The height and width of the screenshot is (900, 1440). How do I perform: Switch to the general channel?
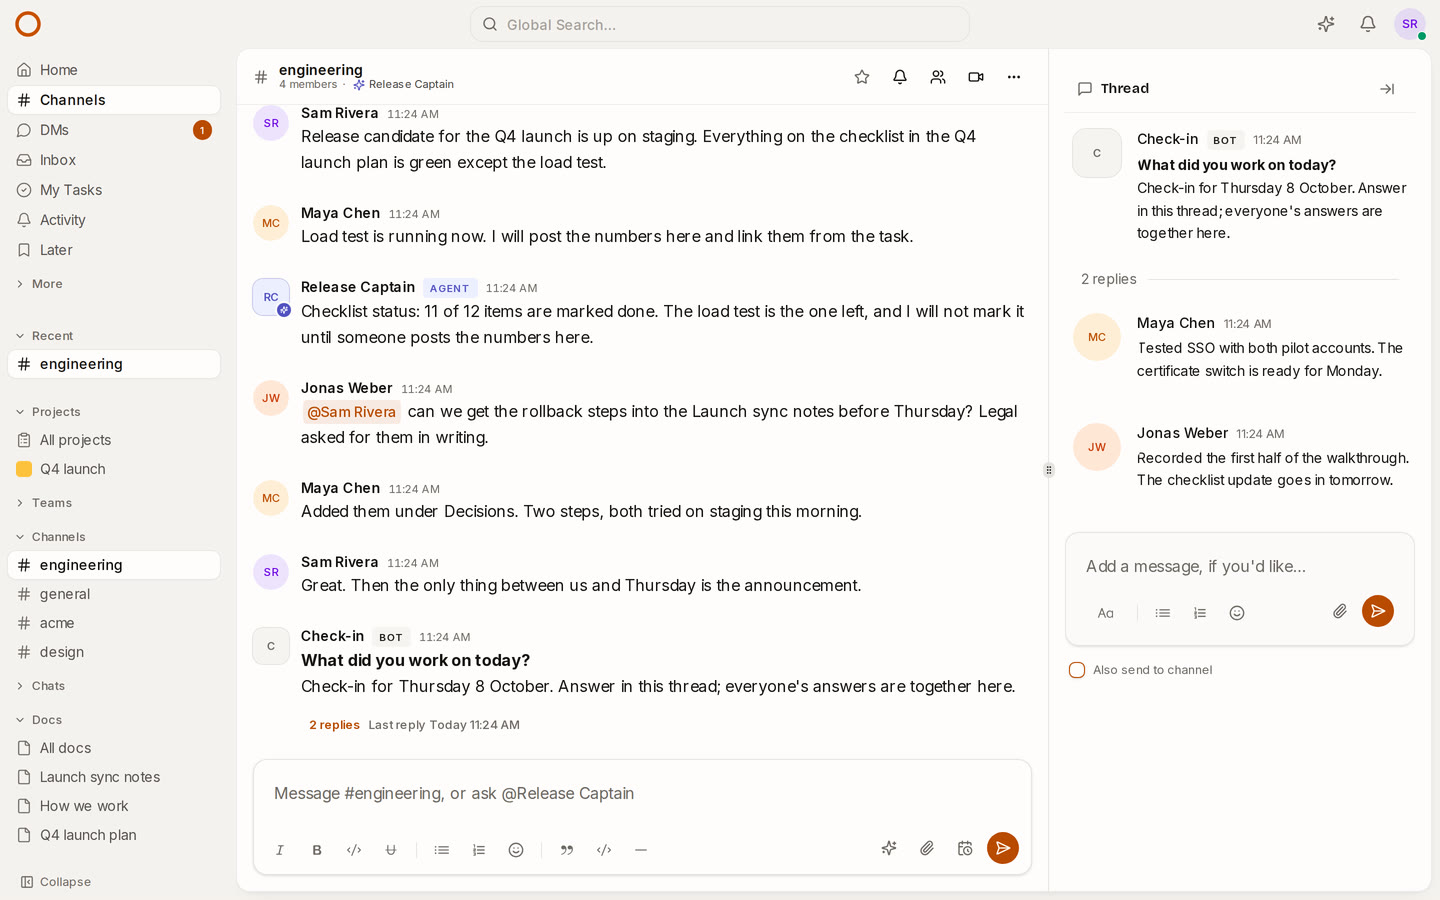114,594
